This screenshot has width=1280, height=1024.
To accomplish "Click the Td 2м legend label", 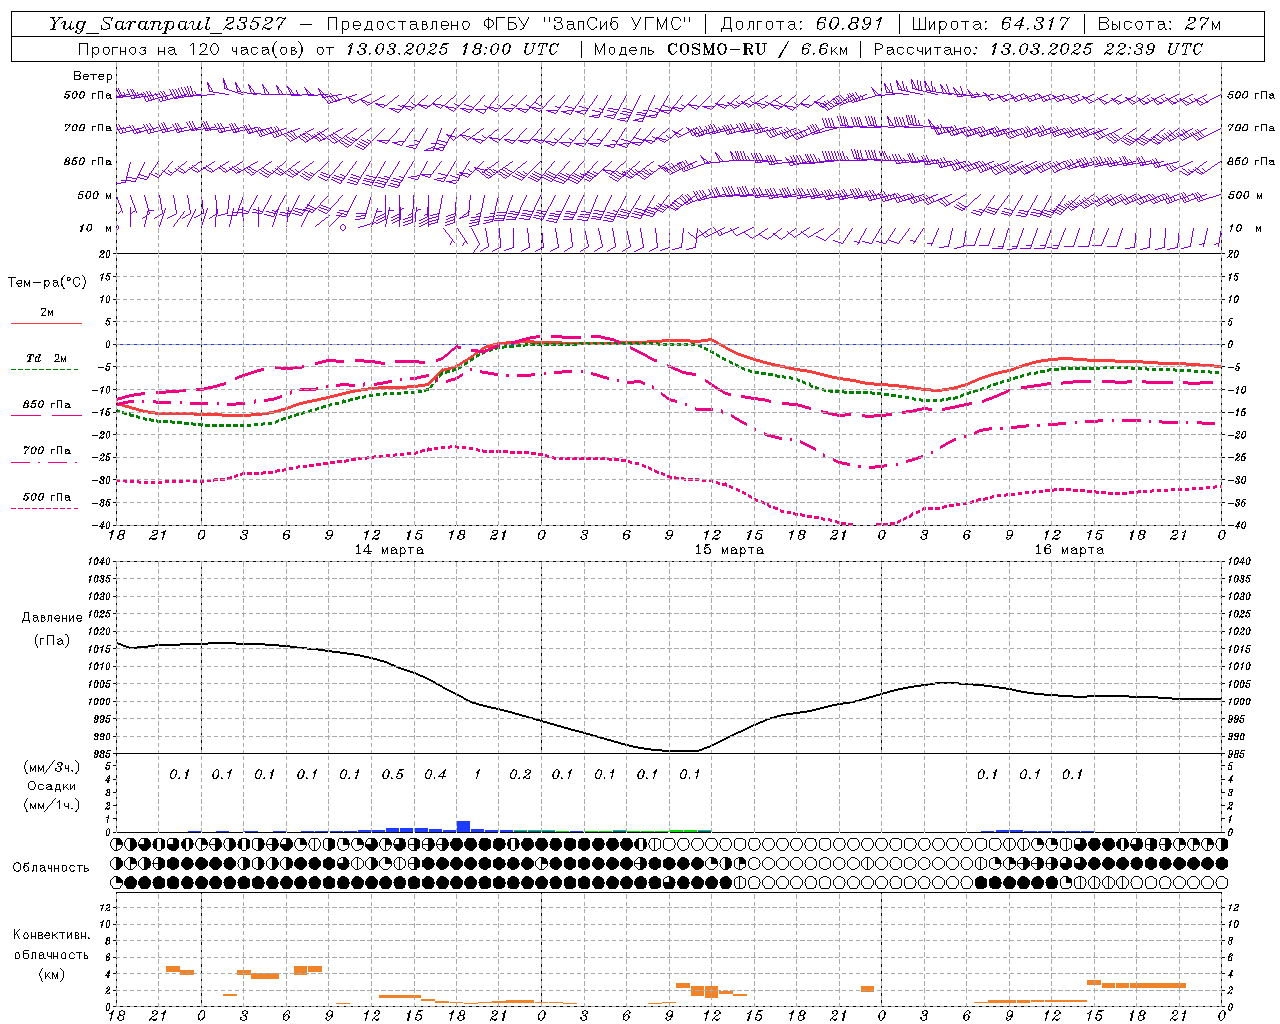I will [x=47, y=358].
